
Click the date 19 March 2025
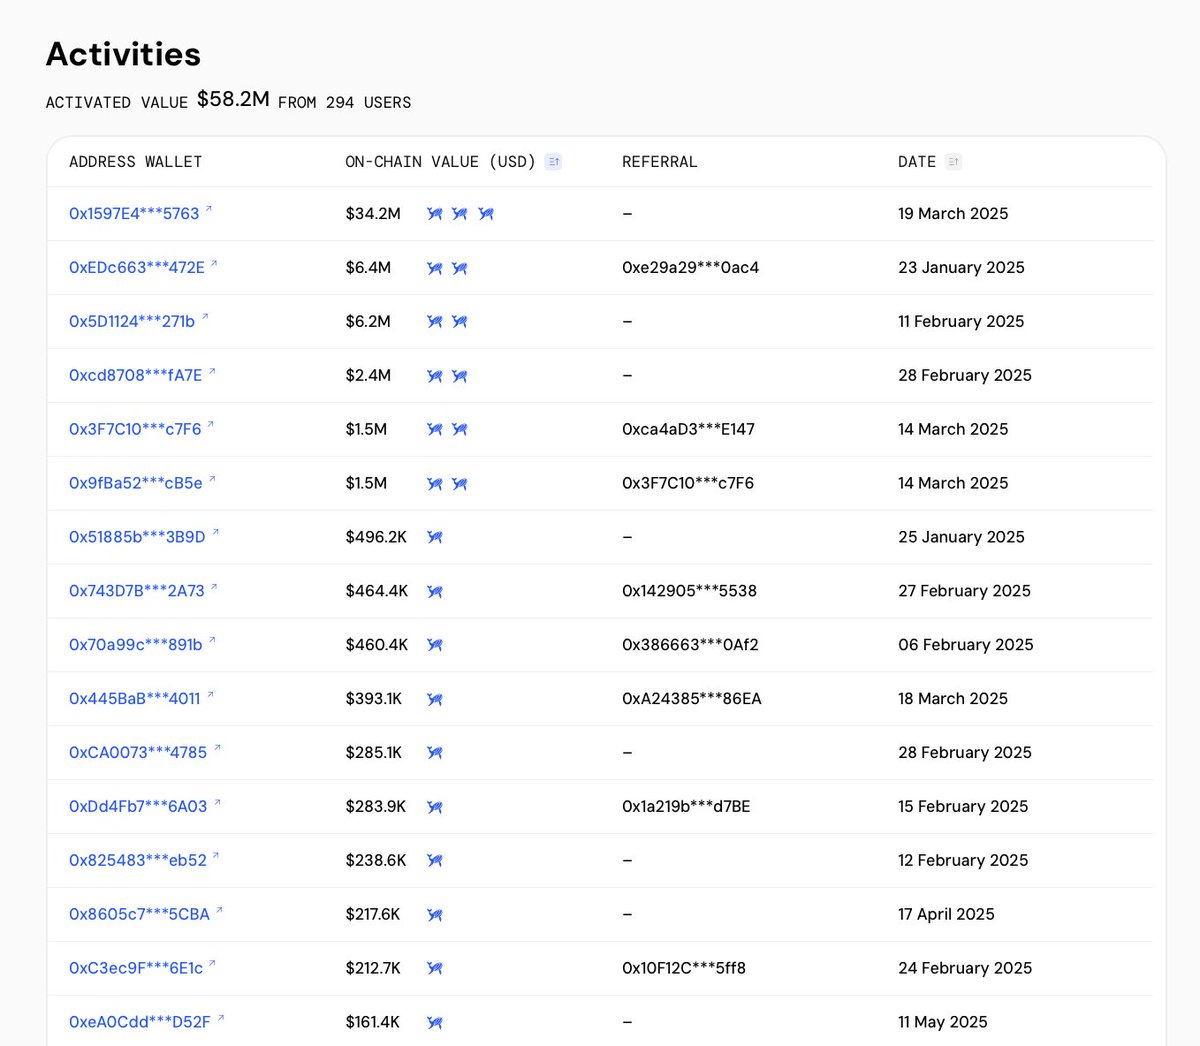coord(953,214)
